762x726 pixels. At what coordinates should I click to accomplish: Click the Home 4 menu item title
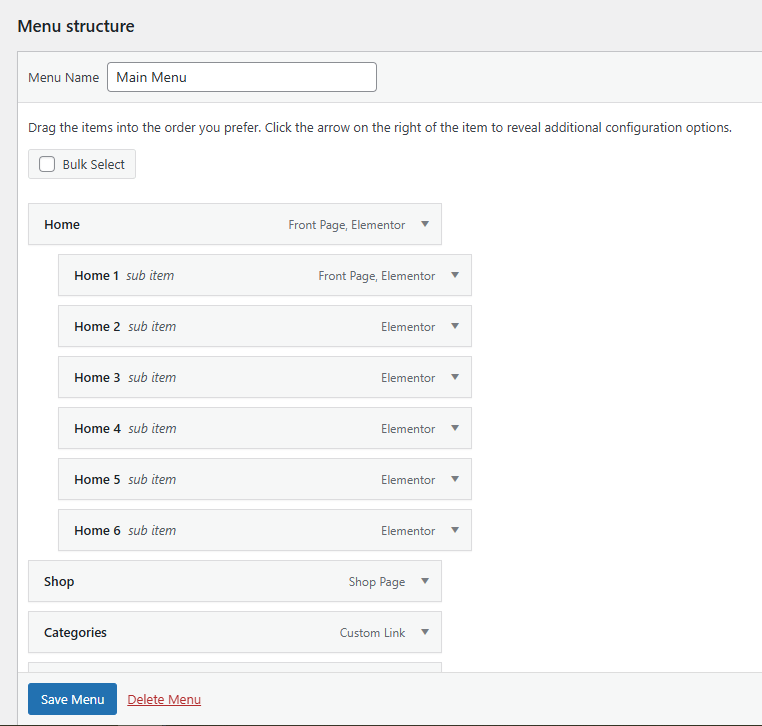coord(97,429)
